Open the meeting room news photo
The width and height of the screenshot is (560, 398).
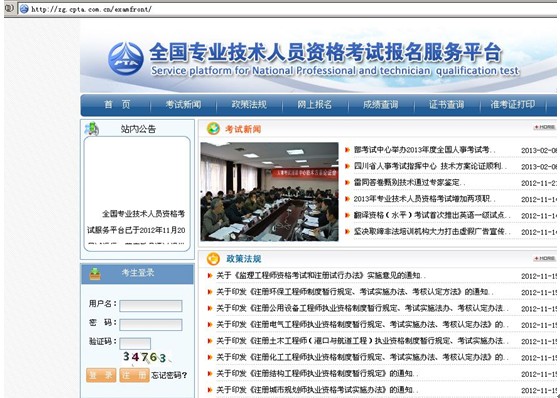269,192
